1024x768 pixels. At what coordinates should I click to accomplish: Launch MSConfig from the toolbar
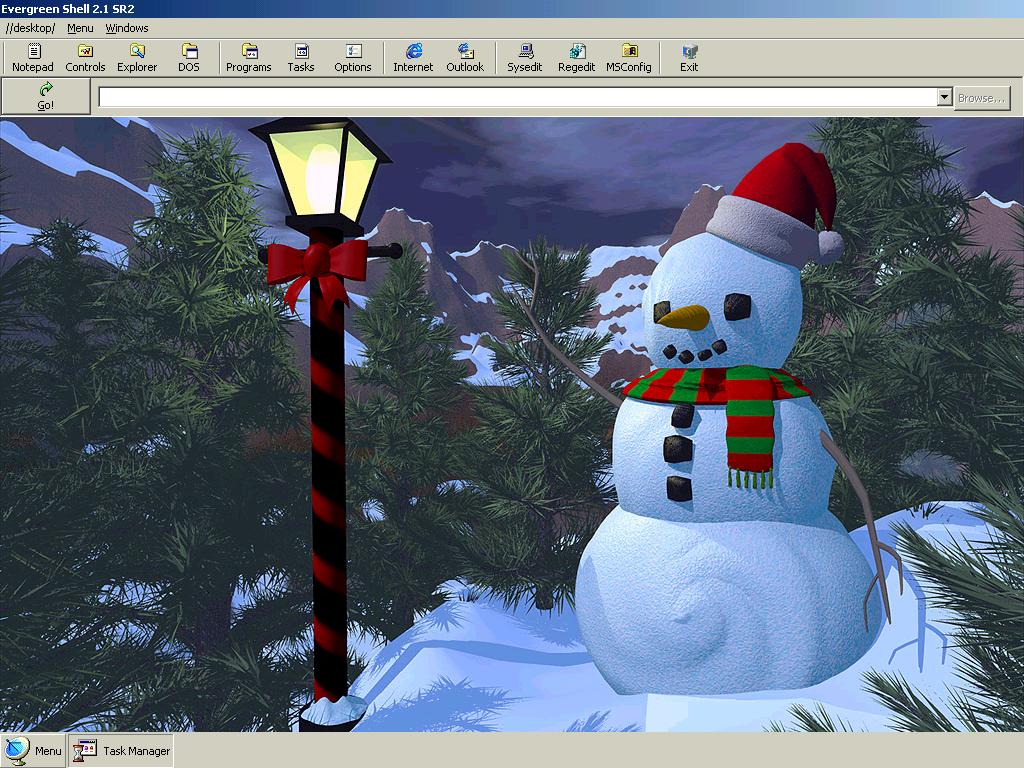[629, 58]
